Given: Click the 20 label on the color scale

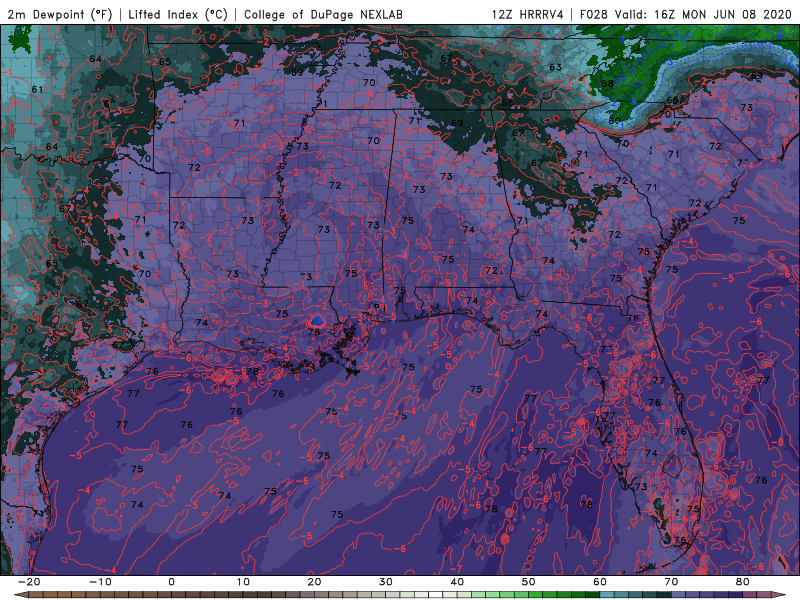Looking at the screenshot, I should 314,582.
